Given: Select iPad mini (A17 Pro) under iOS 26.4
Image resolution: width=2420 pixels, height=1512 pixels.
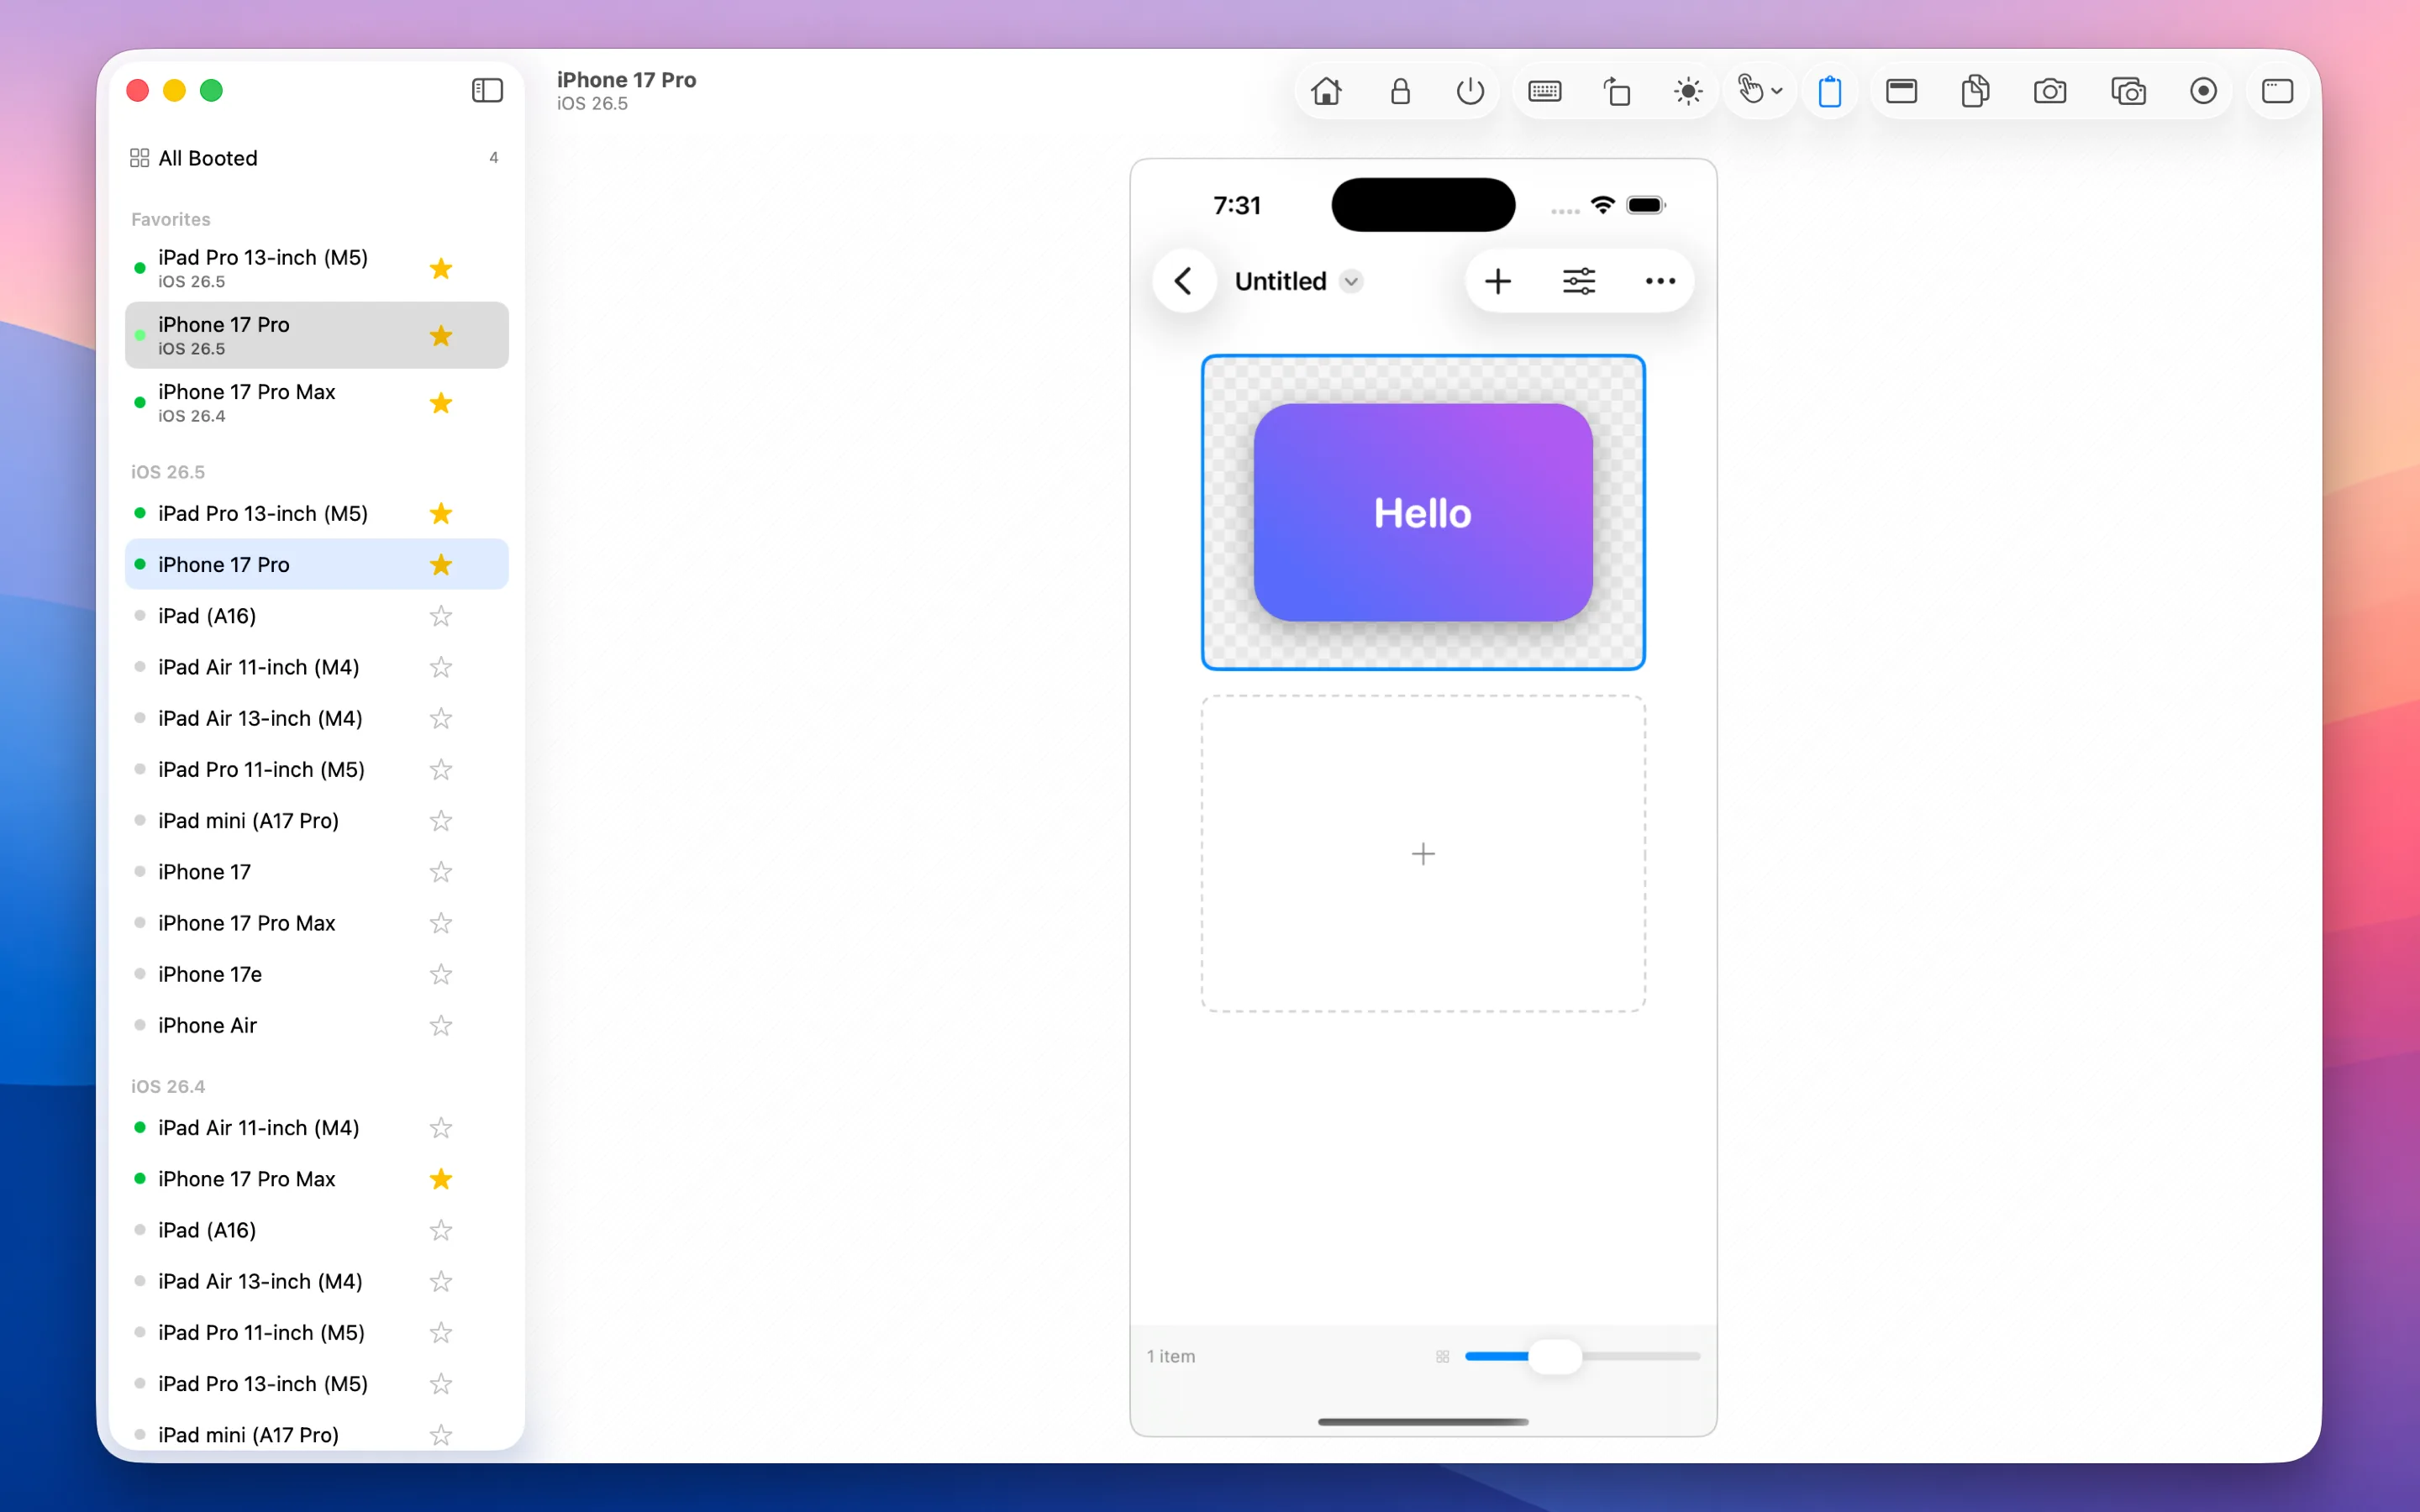Looking at the screenshot, I should pos(316,1435).
